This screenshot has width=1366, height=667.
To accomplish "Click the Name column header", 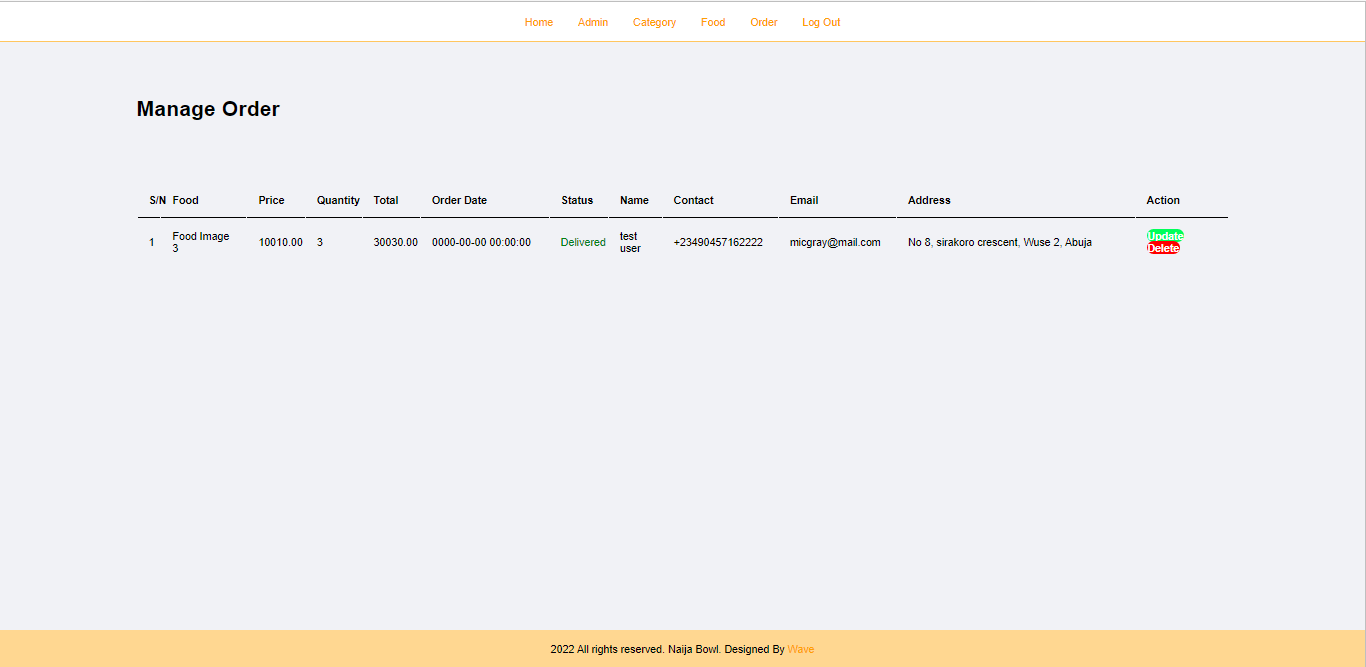I will [634, 200].
